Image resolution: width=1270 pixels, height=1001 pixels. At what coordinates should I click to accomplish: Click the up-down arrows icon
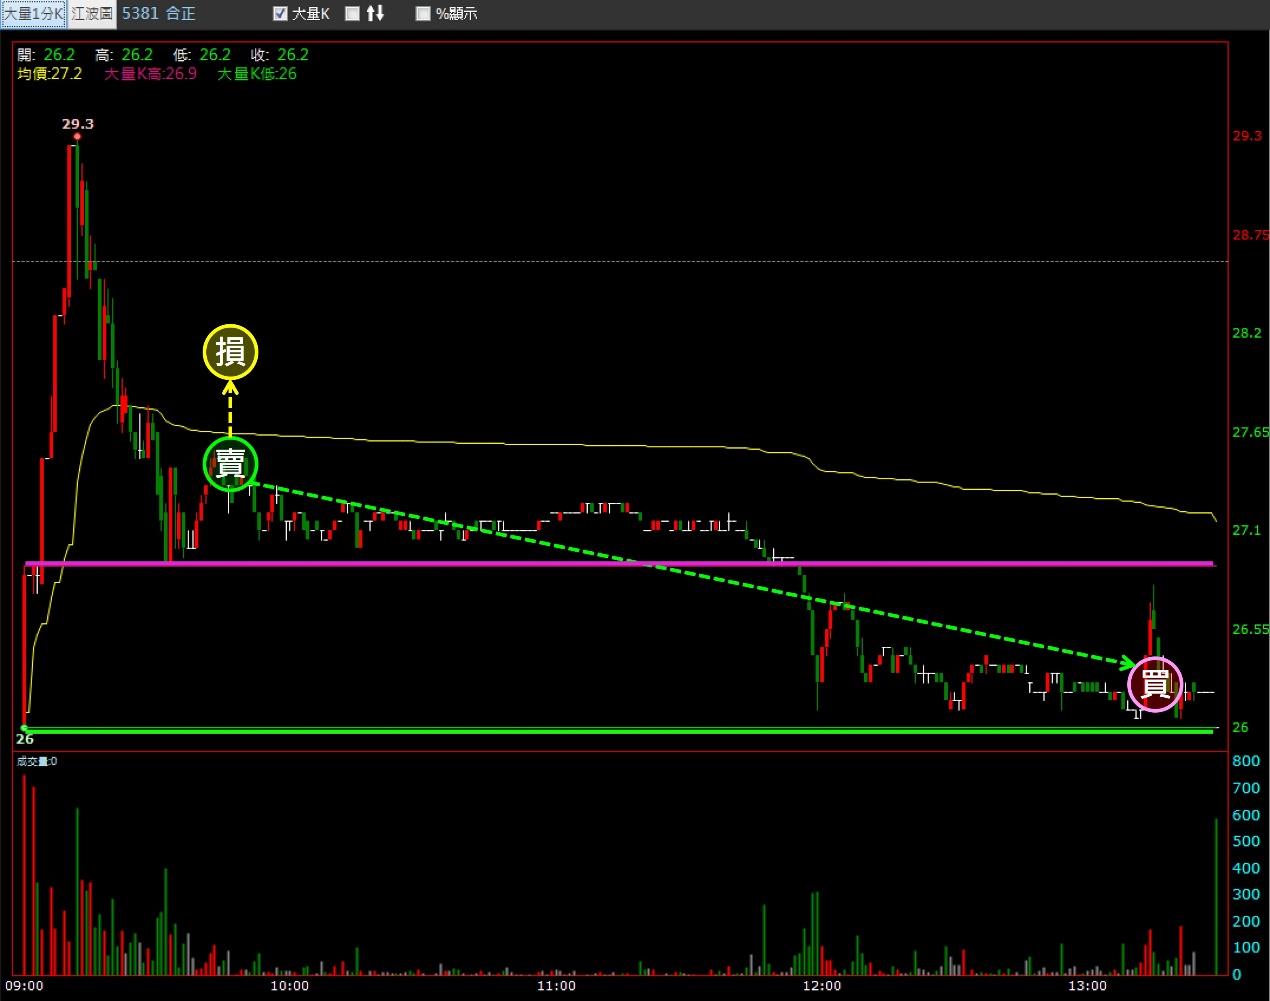point(375,13)
